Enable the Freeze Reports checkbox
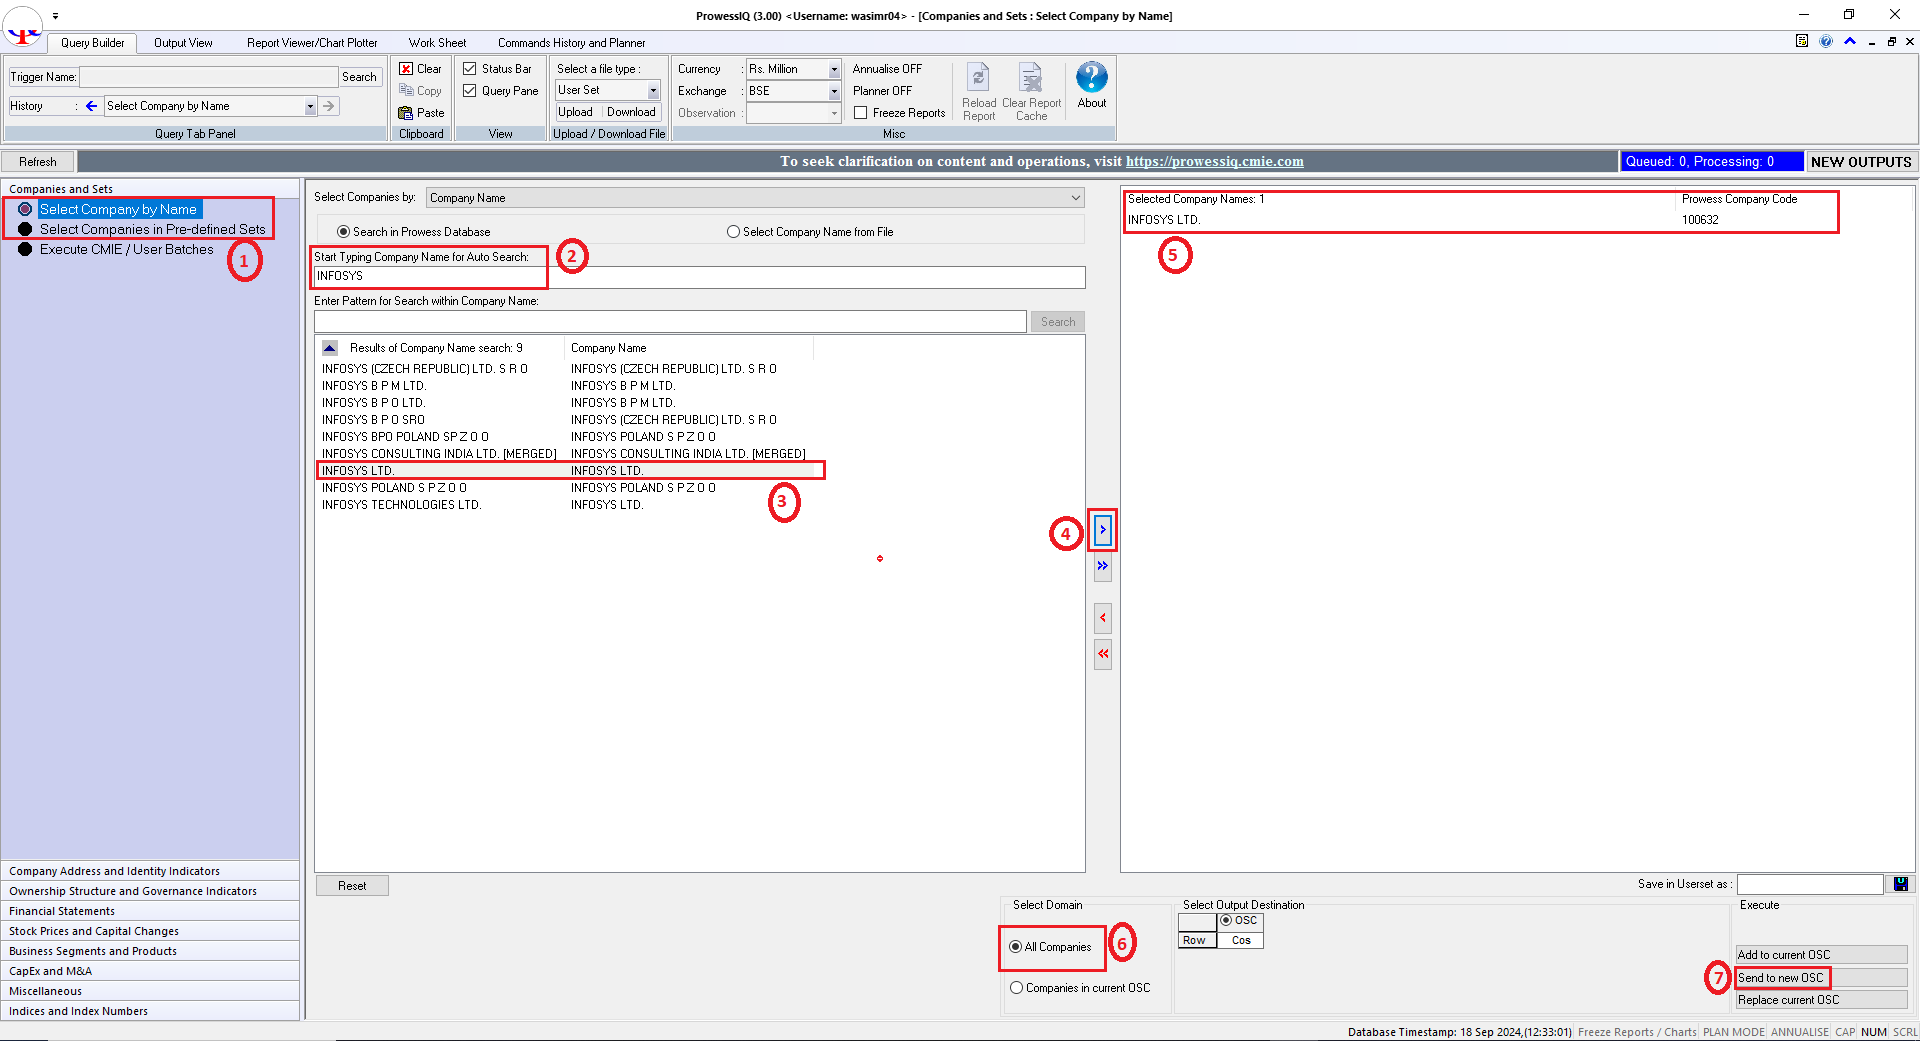 (x=860, y=113)
